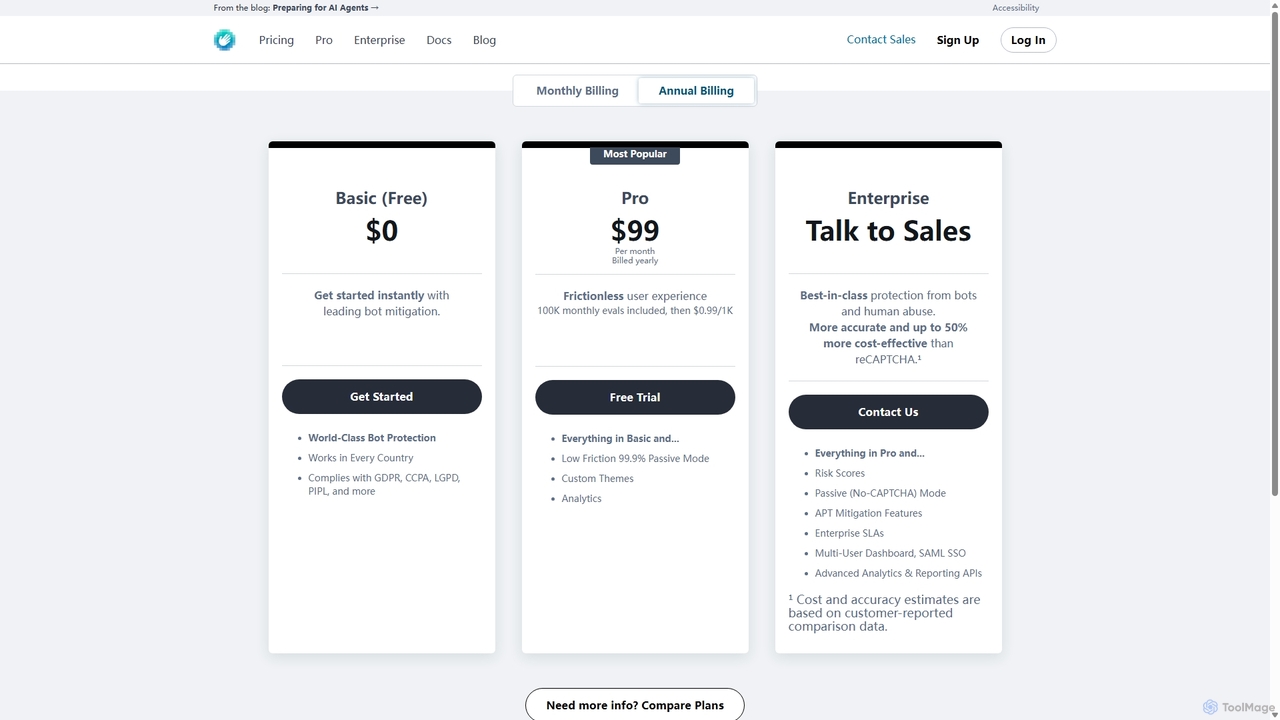This screenshot has height=720, width=1280.
Task: Click Low Friction 99.9% Passive Mode
Action: click(x=635, y=459)
